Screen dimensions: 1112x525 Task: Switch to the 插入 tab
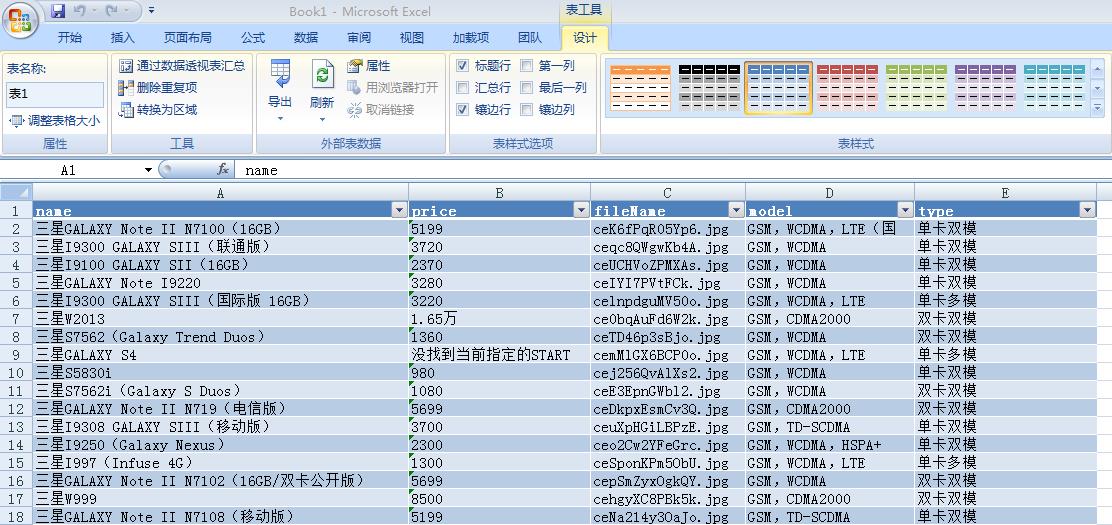tap(123, 38)
